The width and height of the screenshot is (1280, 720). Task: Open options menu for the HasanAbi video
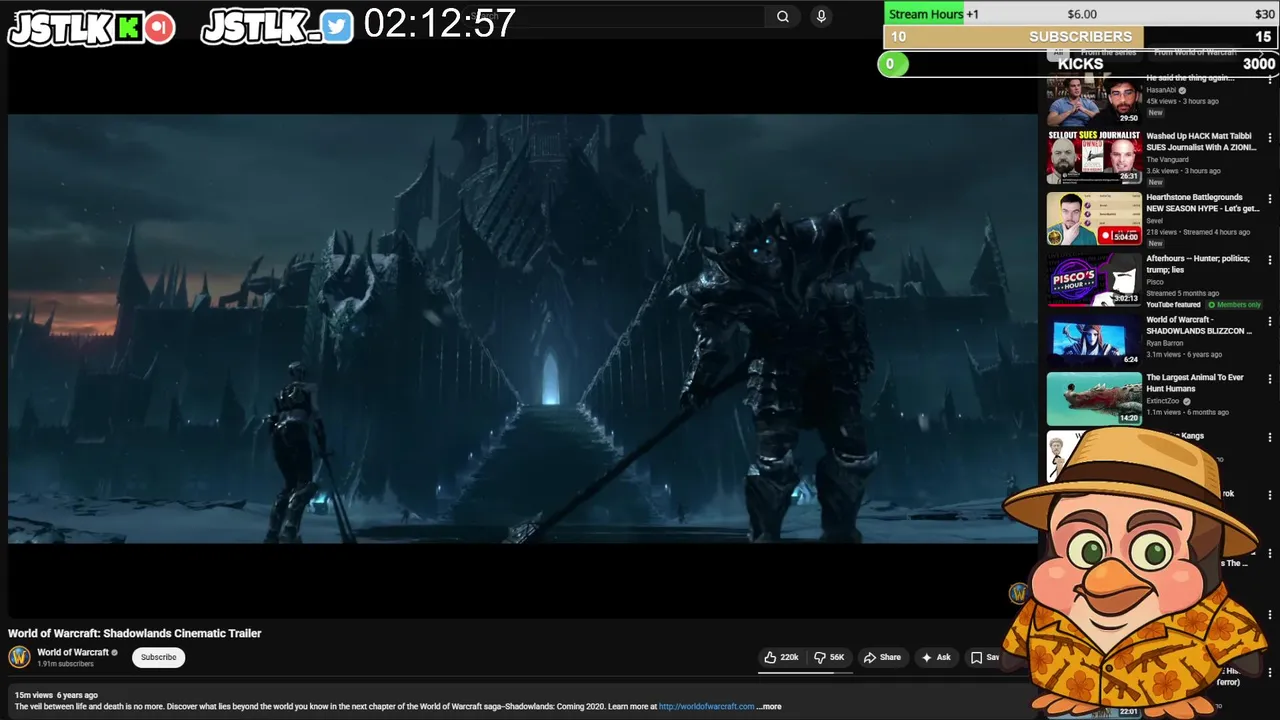tap(1270, 82)
